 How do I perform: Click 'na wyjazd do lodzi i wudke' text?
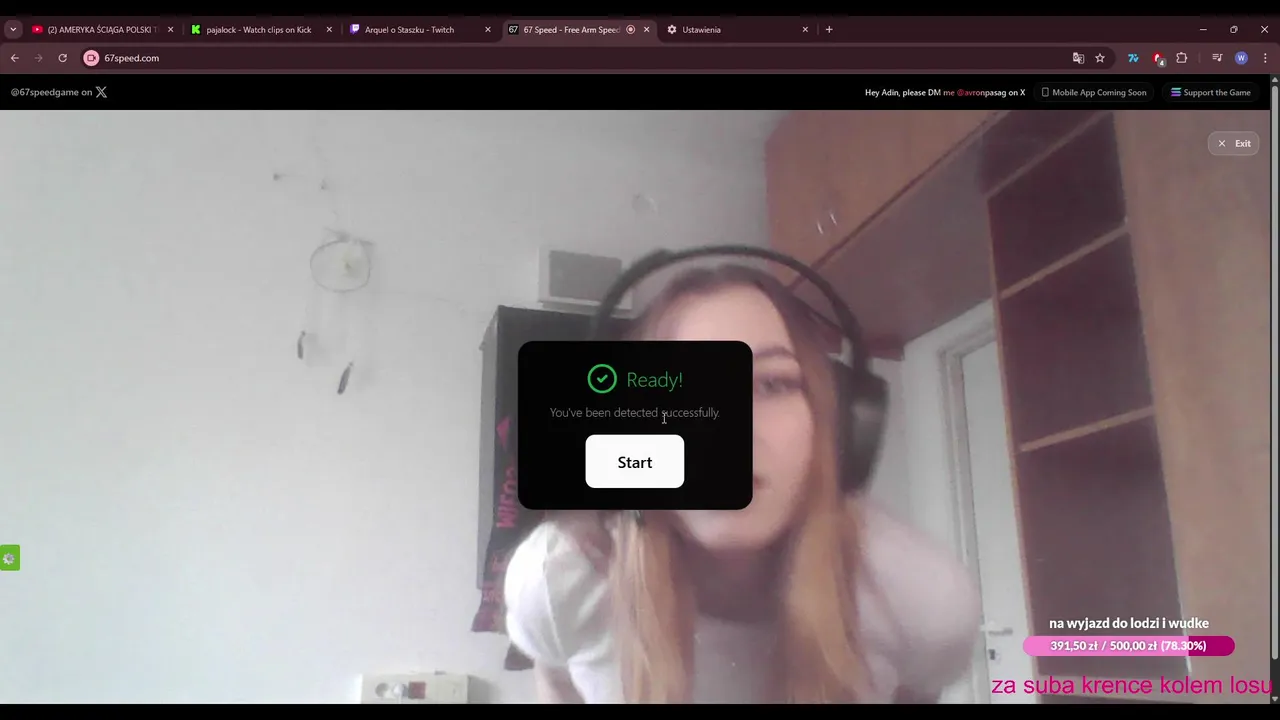1129,623
